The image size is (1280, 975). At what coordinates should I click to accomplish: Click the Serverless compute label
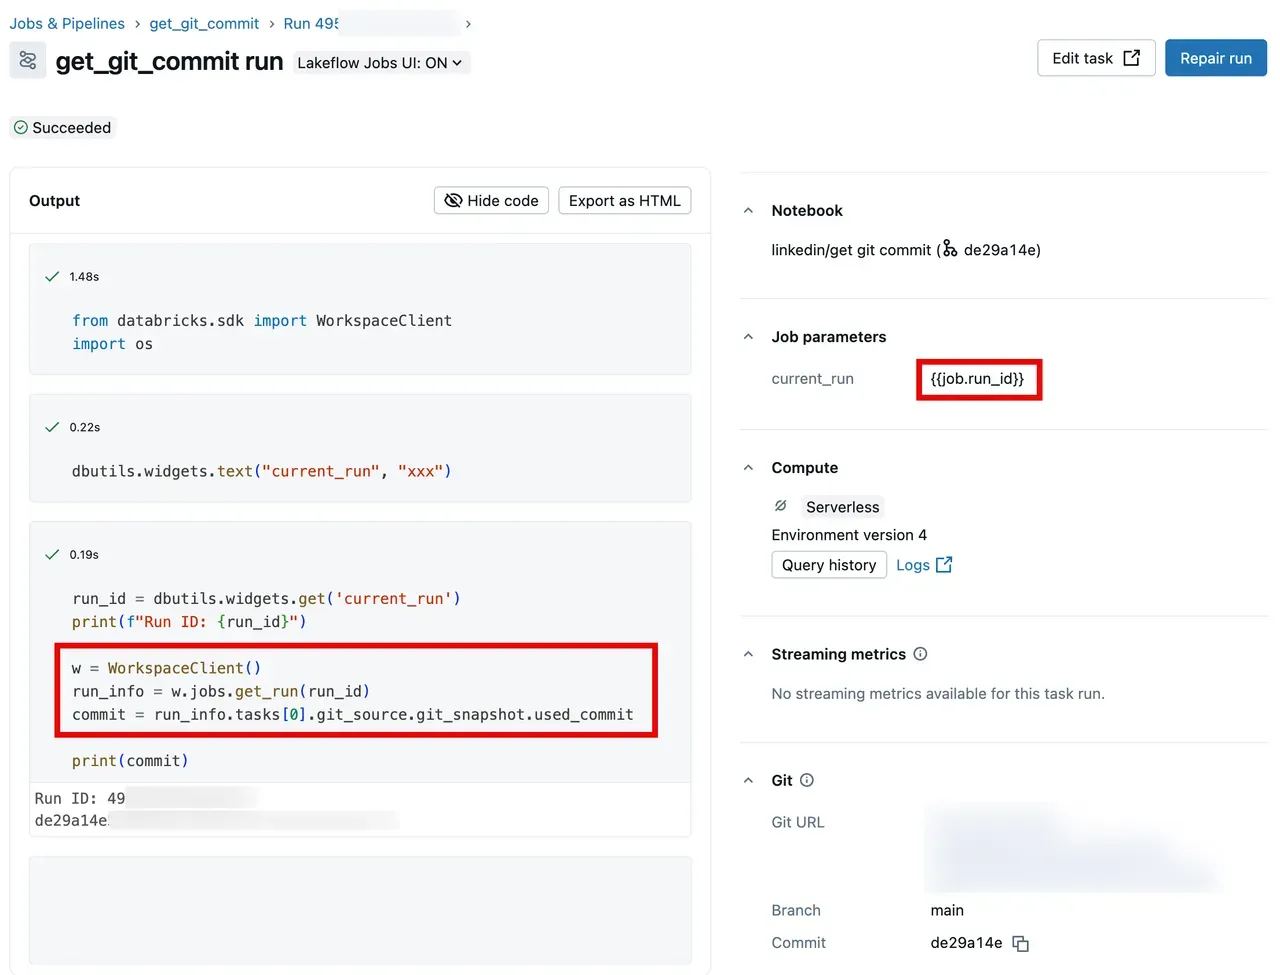click(843, 507)
